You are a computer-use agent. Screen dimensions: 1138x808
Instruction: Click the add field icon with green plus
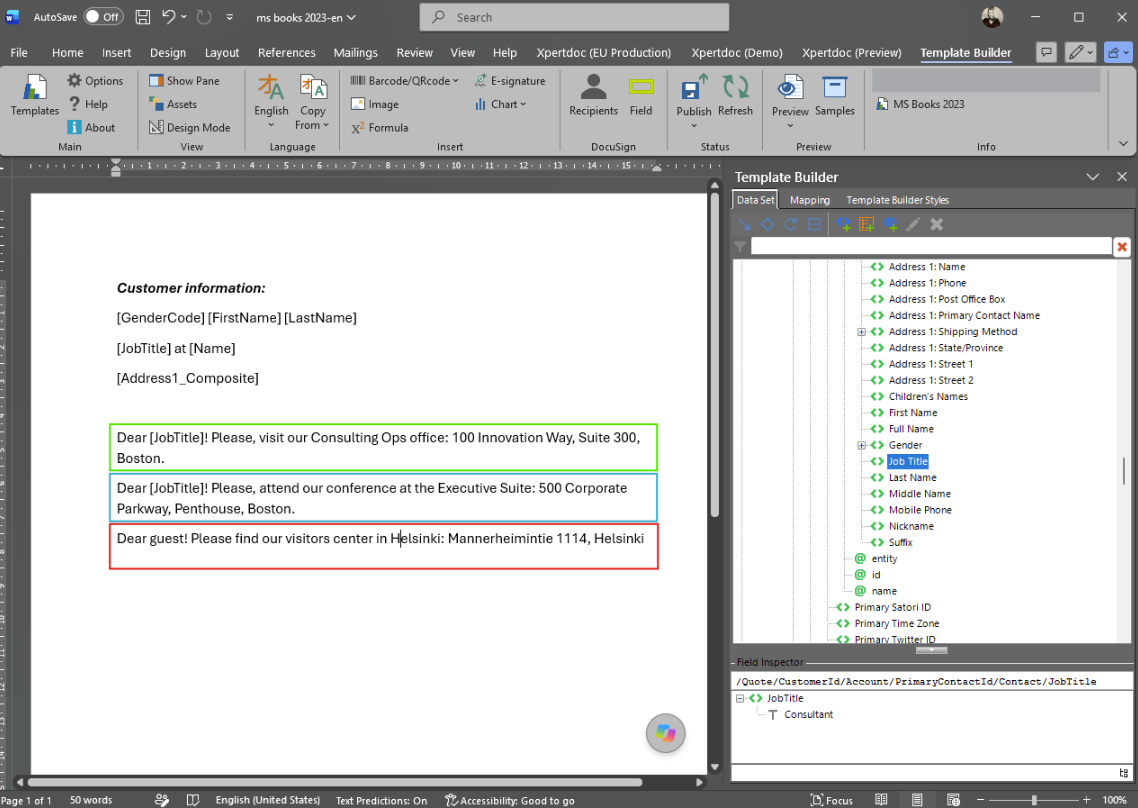coord(843,224)
